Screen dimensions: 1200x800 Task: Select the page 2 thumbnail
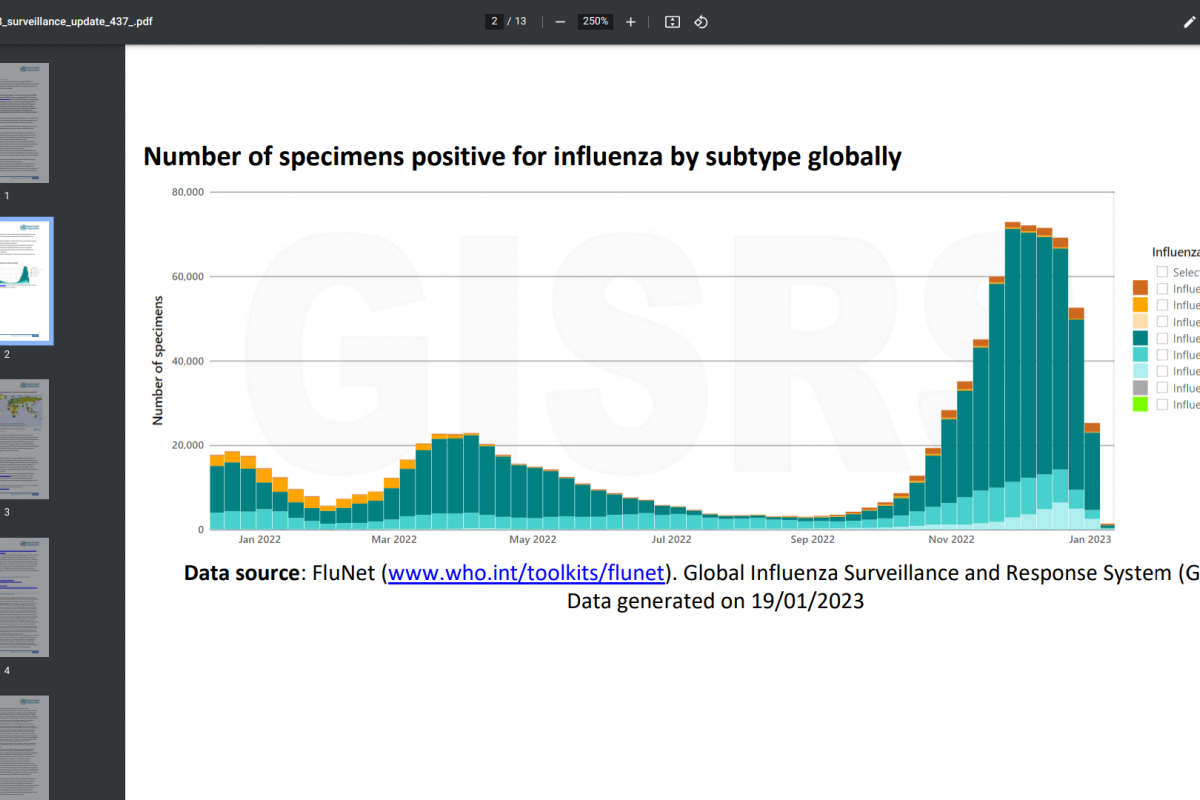point(24,281)
